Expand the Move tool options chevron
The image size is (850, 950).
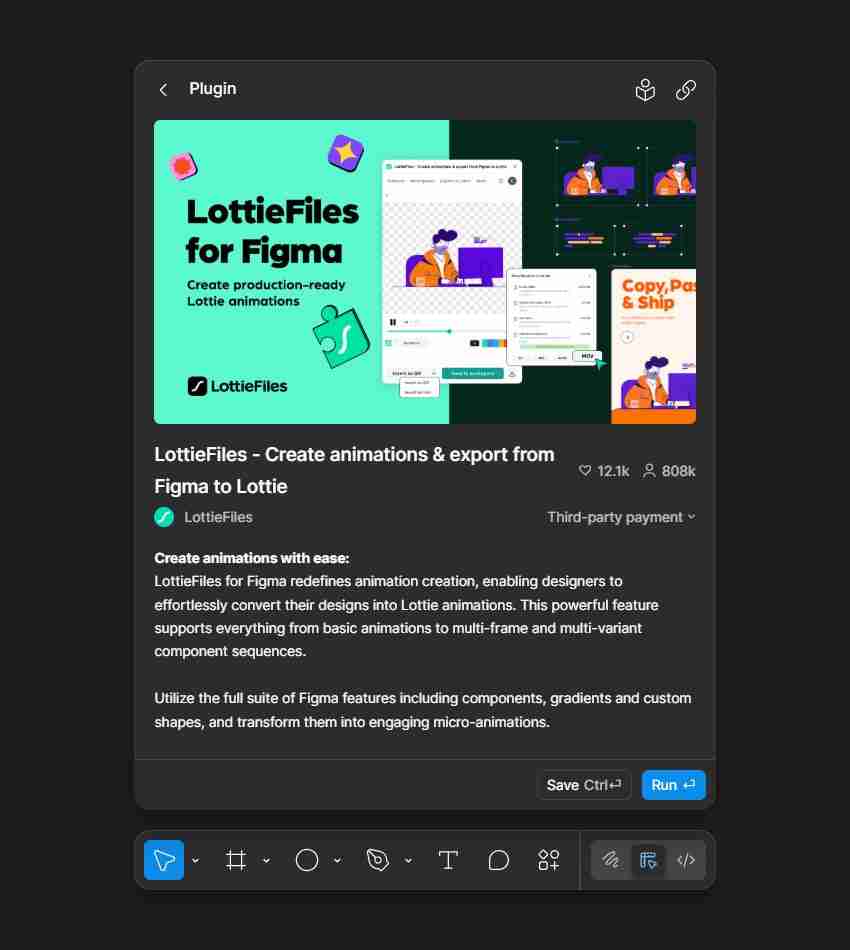pos(195,860)
